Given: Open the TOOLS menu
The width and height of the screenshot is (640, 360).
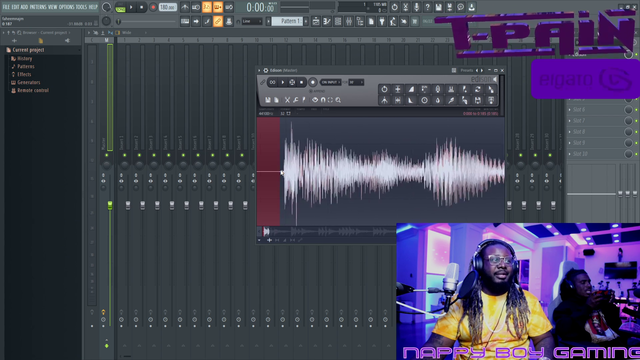Looking at the screenshot, I should 81,7.
